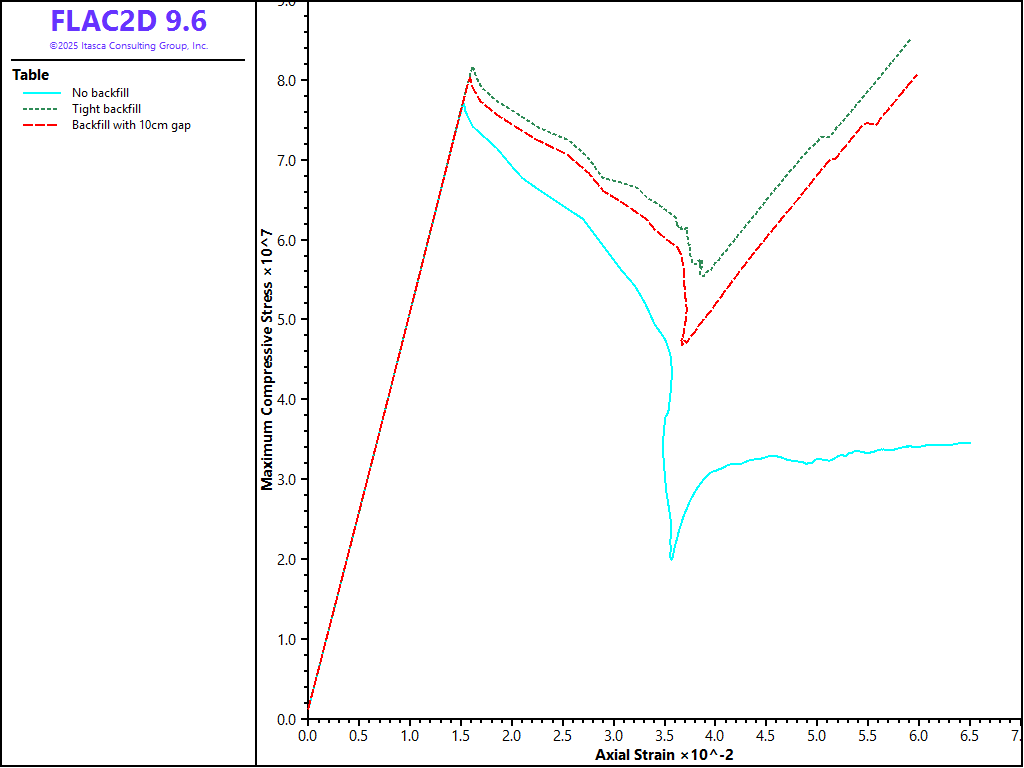Viewport: 1024px width, 768px height.
Task: Click the 6.5 tick label on x-axis
Action: point(969,735)
